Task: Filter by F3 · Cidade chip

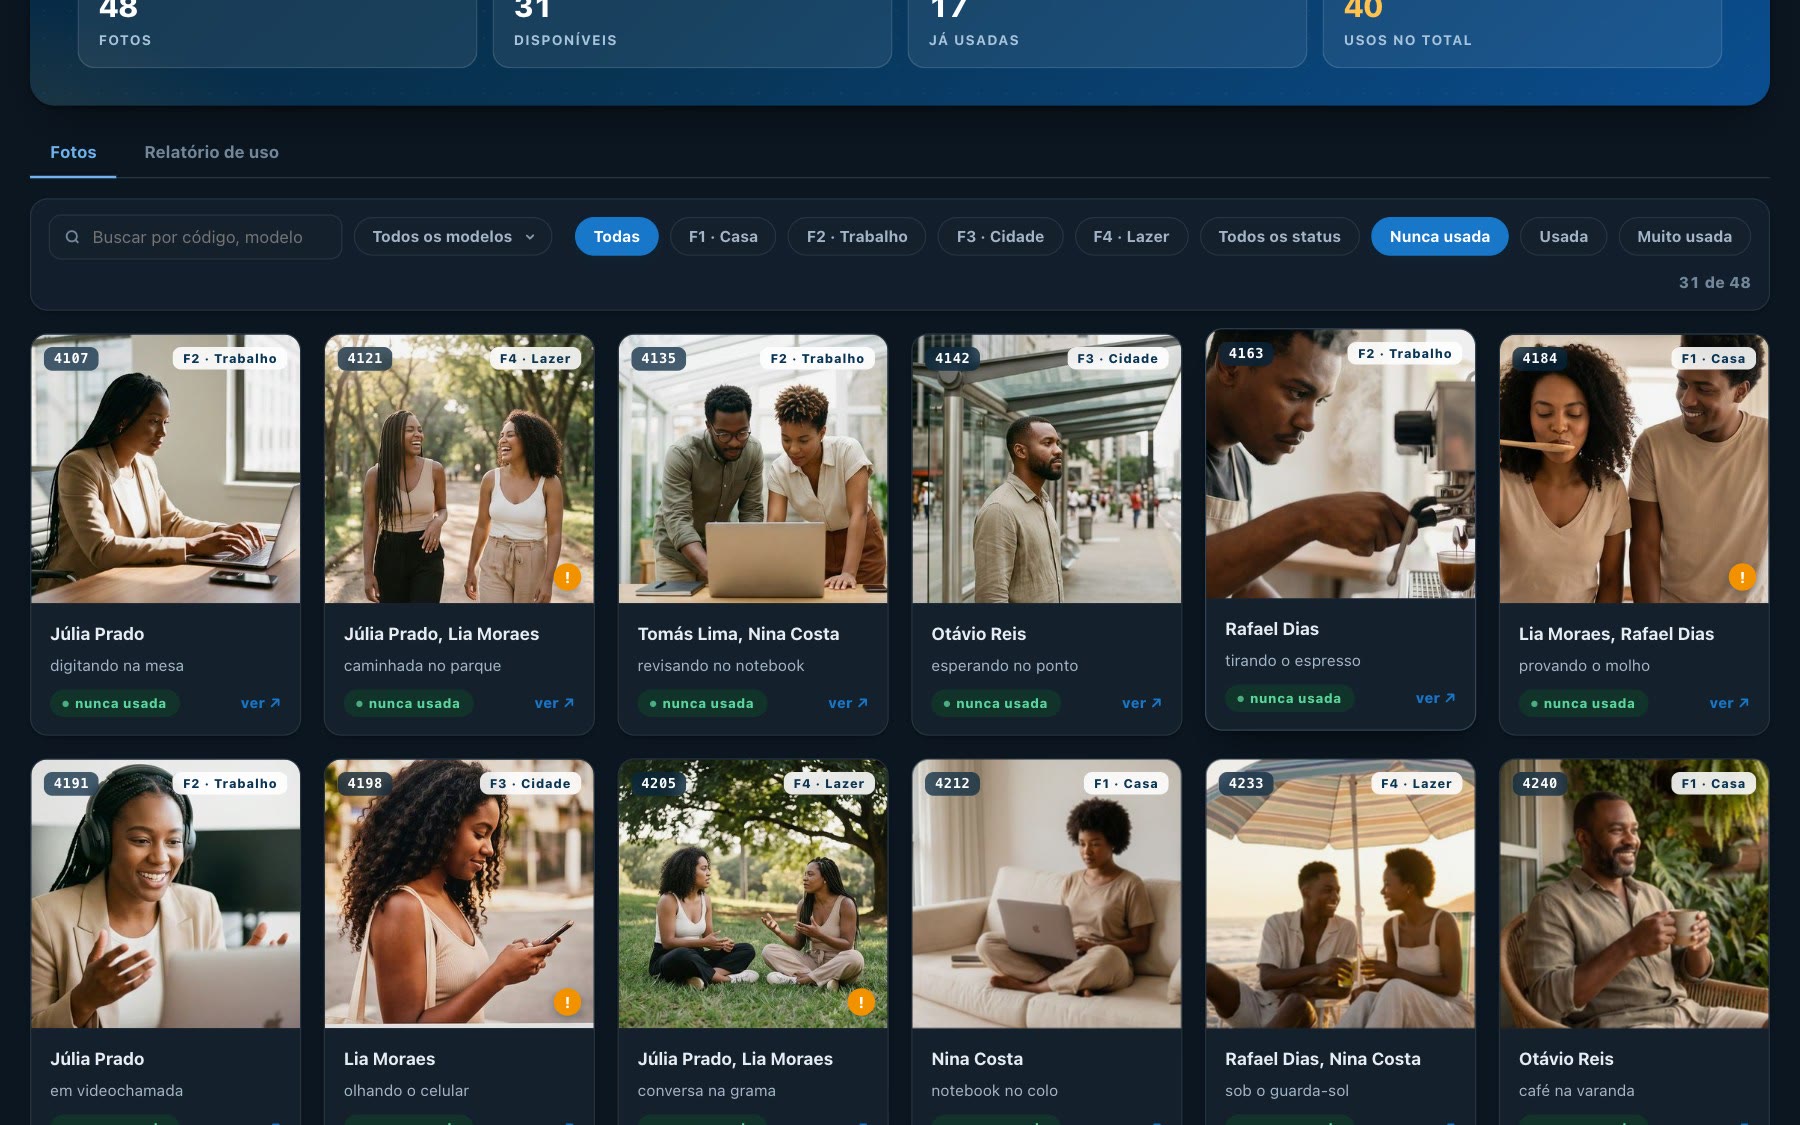Action: point(1000,237)
